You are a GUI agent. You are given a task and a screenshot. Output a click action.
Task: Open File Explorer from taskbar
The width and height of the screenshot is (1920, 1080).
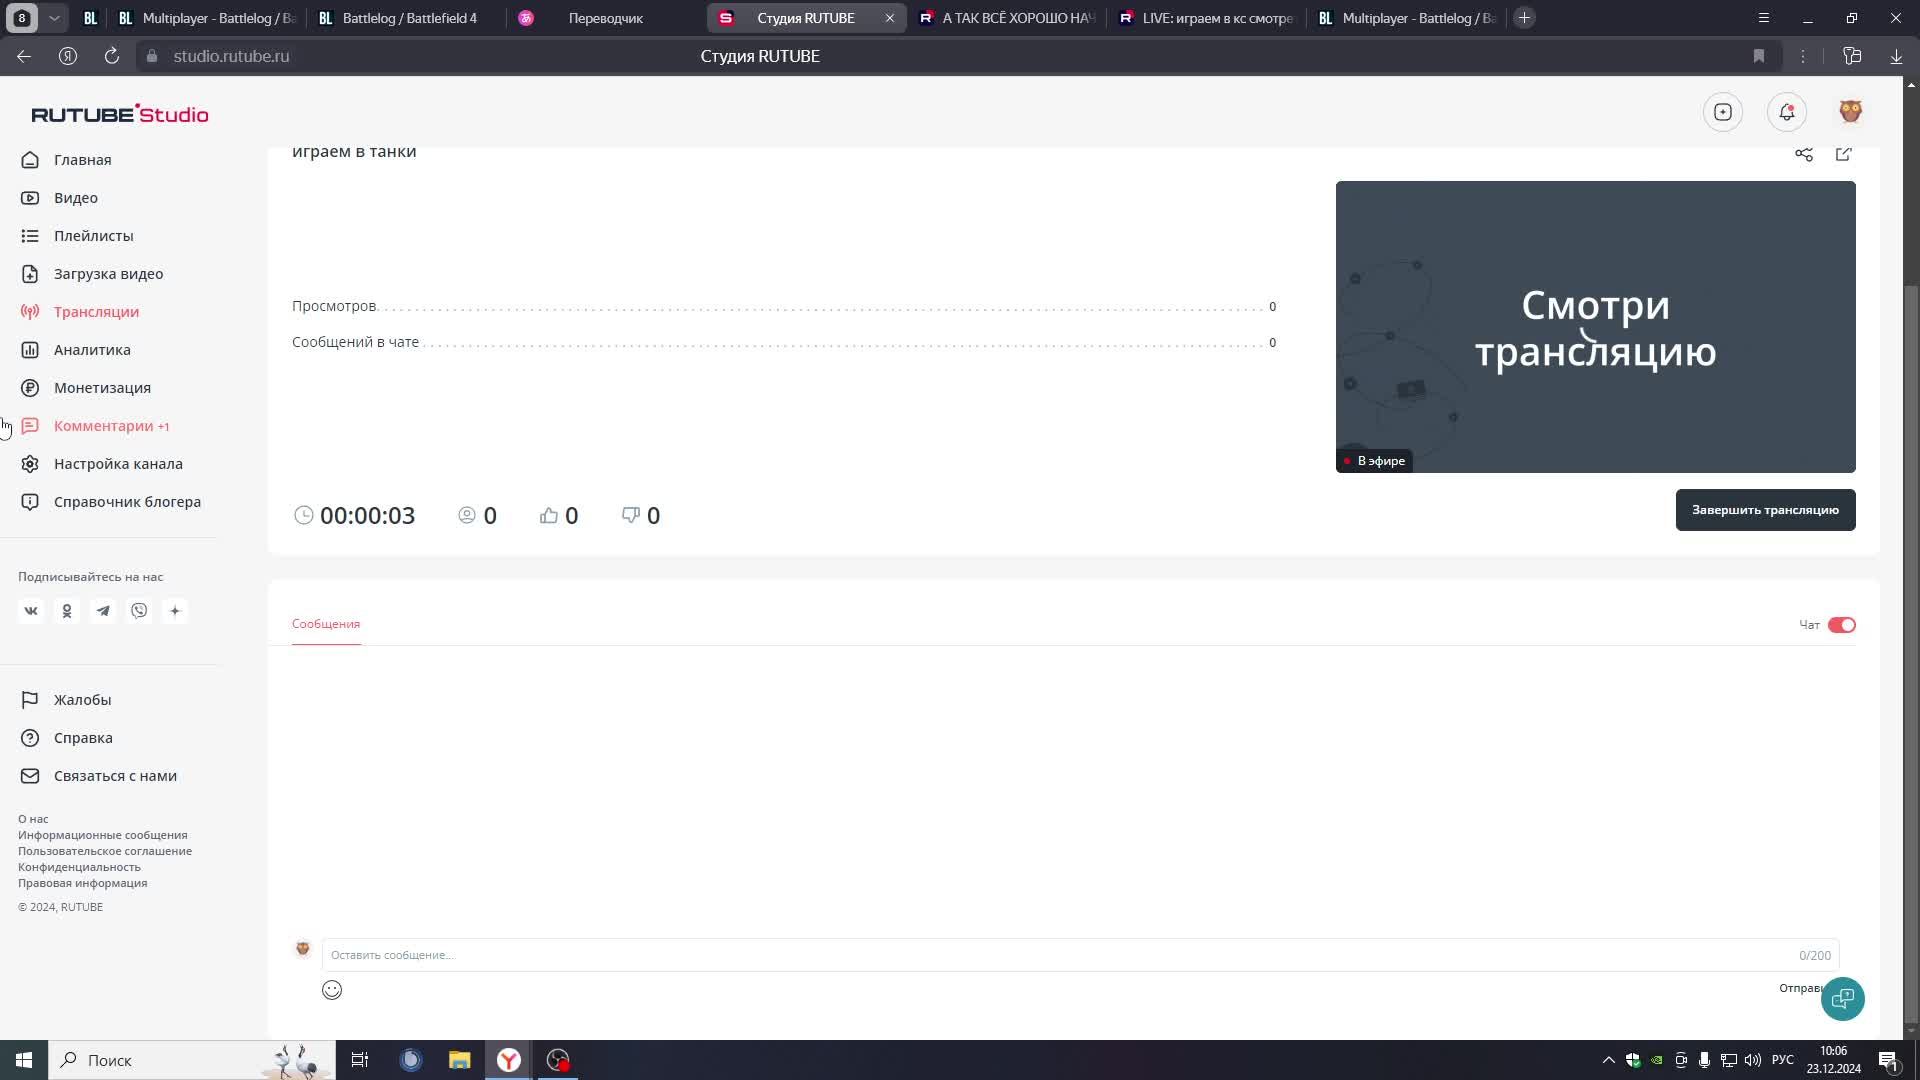pyautogui.click(x=460, y=1060)
